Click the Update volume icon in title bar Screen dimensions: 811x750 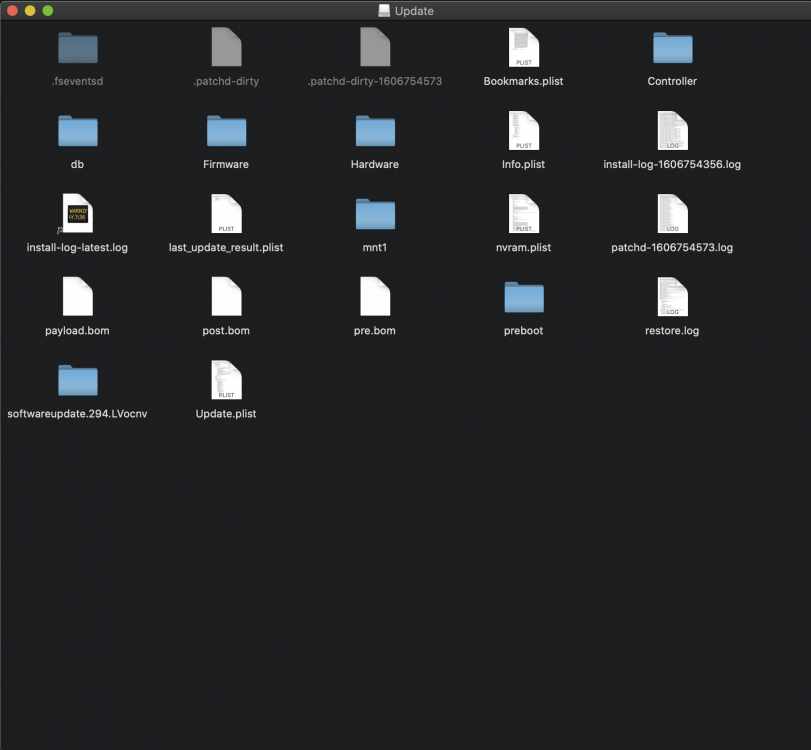(384, 10)
